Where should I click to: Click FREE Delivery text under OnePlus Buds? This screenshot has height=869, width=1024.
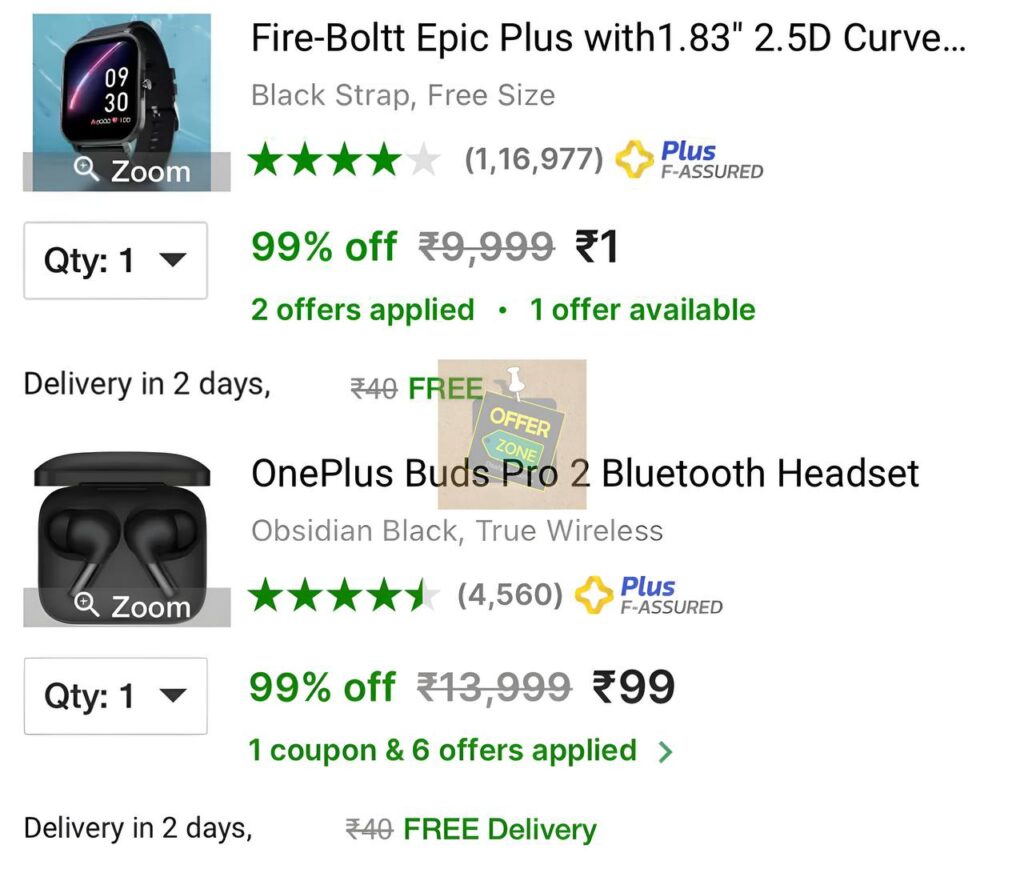[x=499, y=829]
